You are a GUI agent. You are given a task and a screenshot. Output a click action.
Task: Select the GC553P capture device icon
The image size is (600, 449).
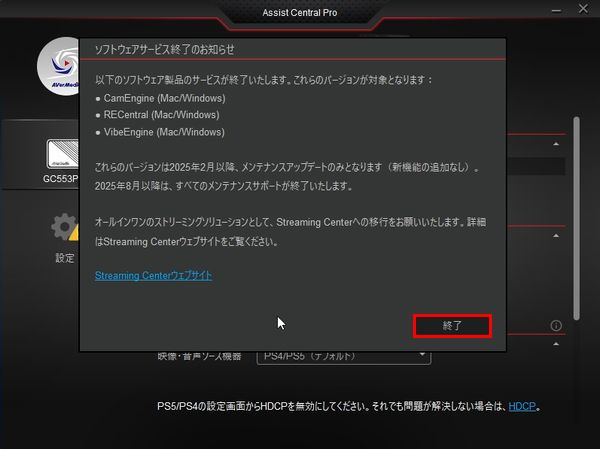point(62,154)
